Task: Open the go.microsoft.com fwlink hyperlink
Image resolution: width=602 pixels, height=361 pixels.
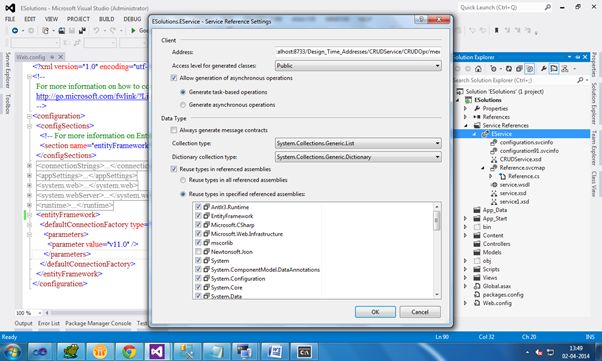Action: click(x=92, y=96)
